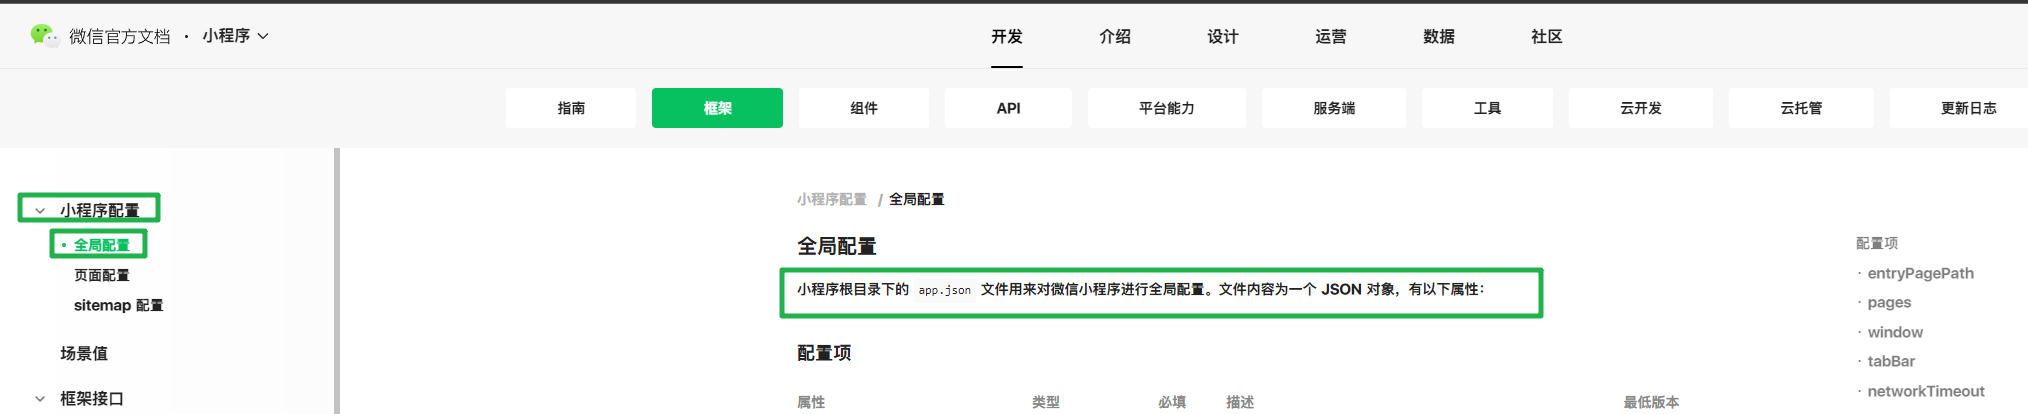Jump to entryPagePath in the right outline
2028x414 pixels.
(1920, 273)
